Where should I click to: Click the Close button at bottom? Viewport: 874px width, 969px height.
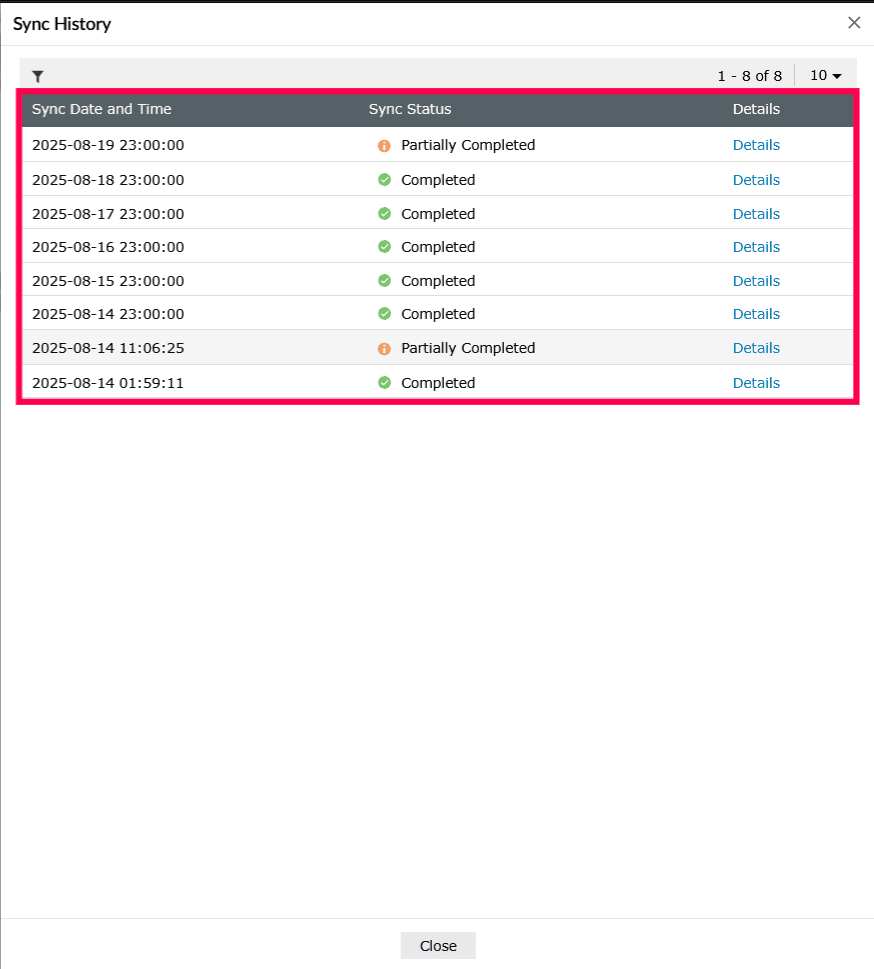coord(438,946)
